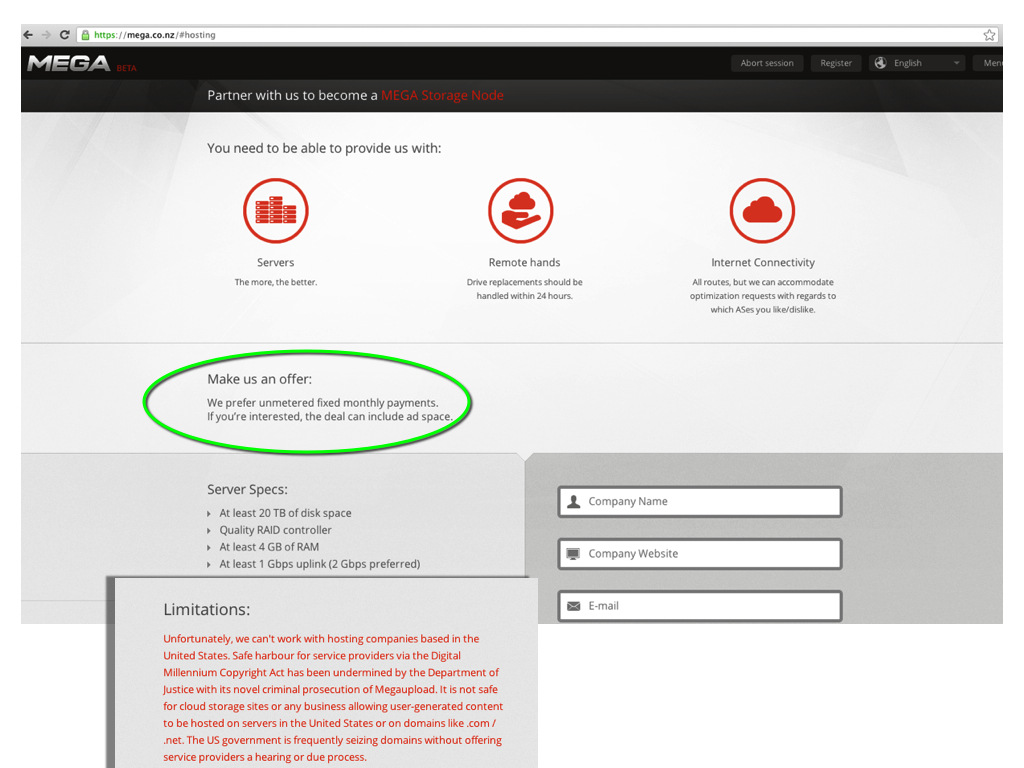The width and height of the screenshot is (1024, 768).
Task: Focus the Company Website input field
Action: (x=700, y=554)
